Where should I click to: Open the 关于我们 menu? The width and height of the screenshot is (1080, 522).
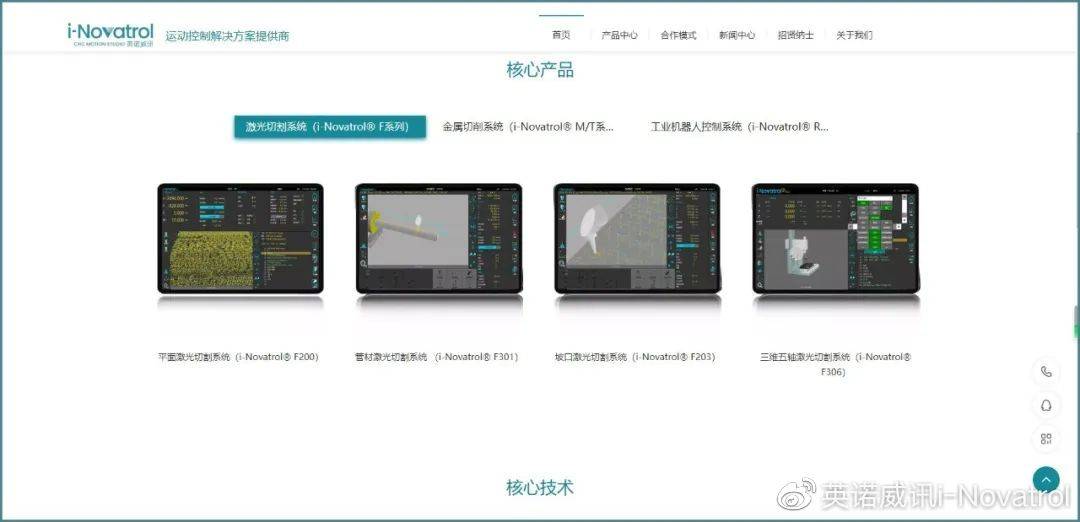click(x=854, y=35)
